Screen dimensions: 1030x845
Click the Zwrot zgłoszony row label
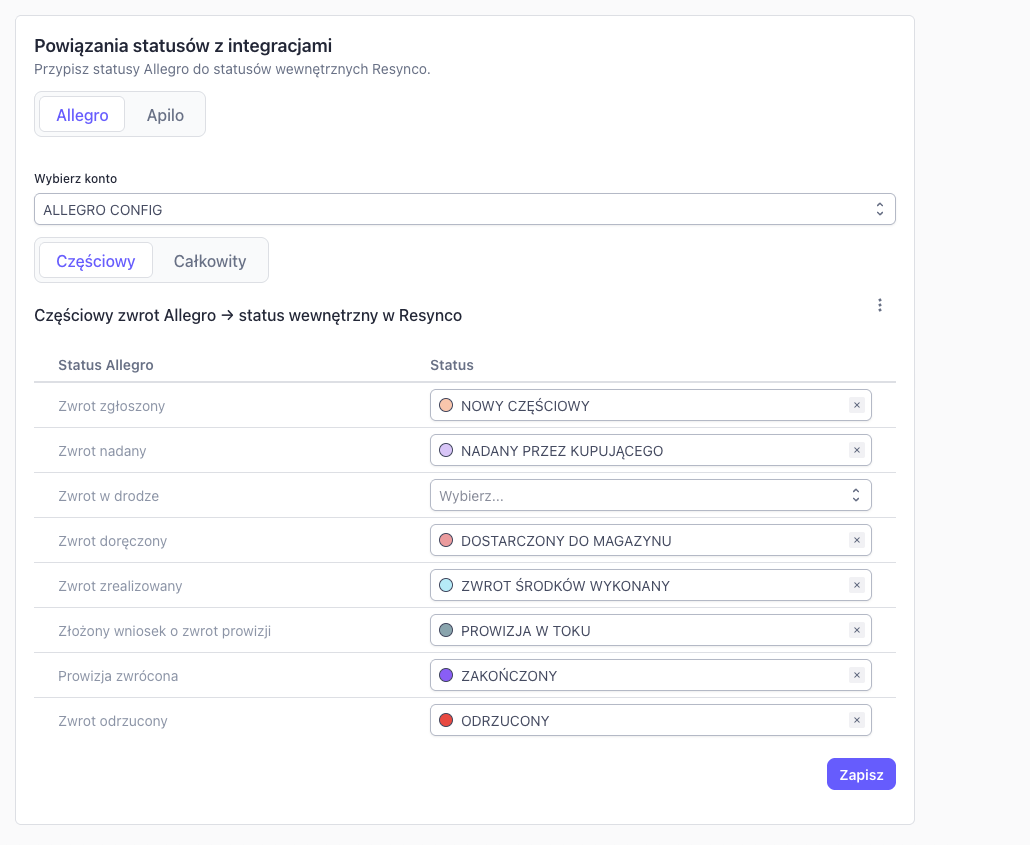(x=112, y=406)
